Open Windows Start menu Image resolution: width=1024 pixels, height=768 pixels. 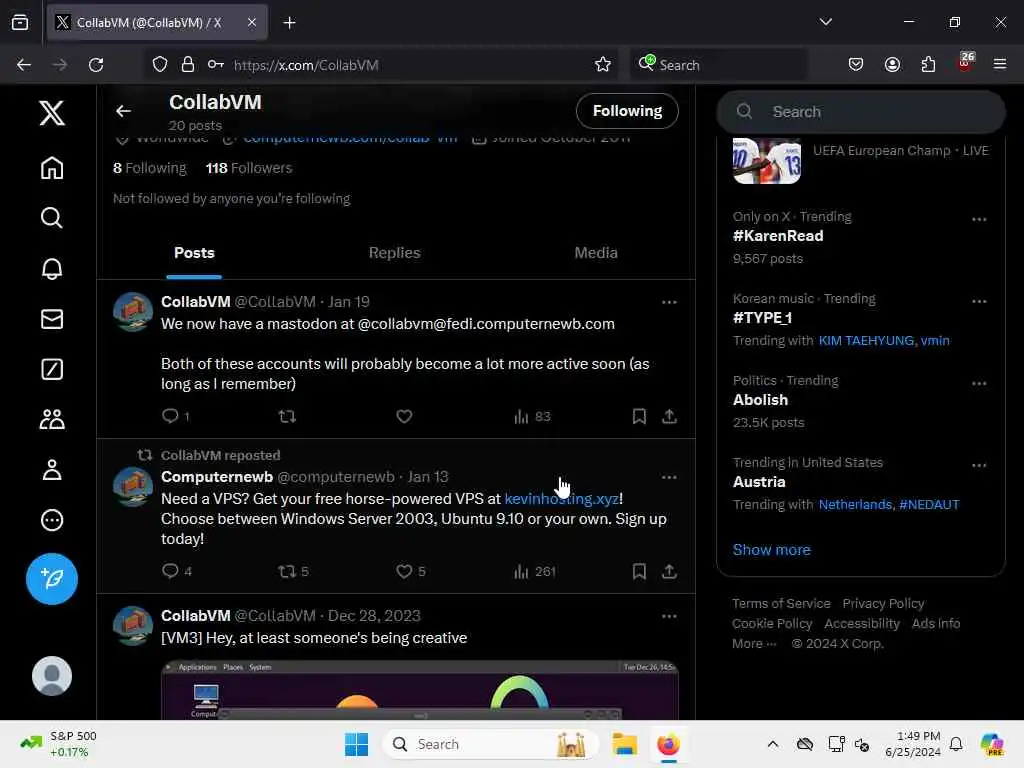(357, 744)
